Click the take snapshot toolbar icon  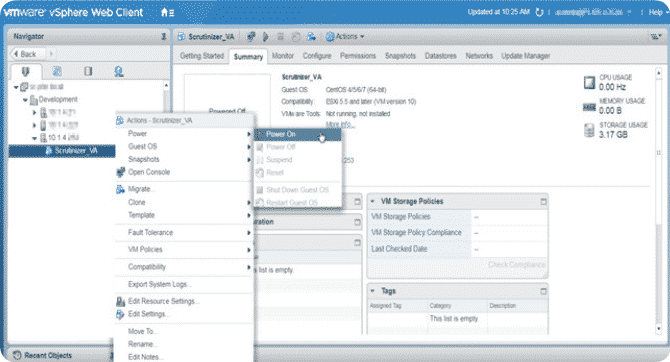click(296, 37)
